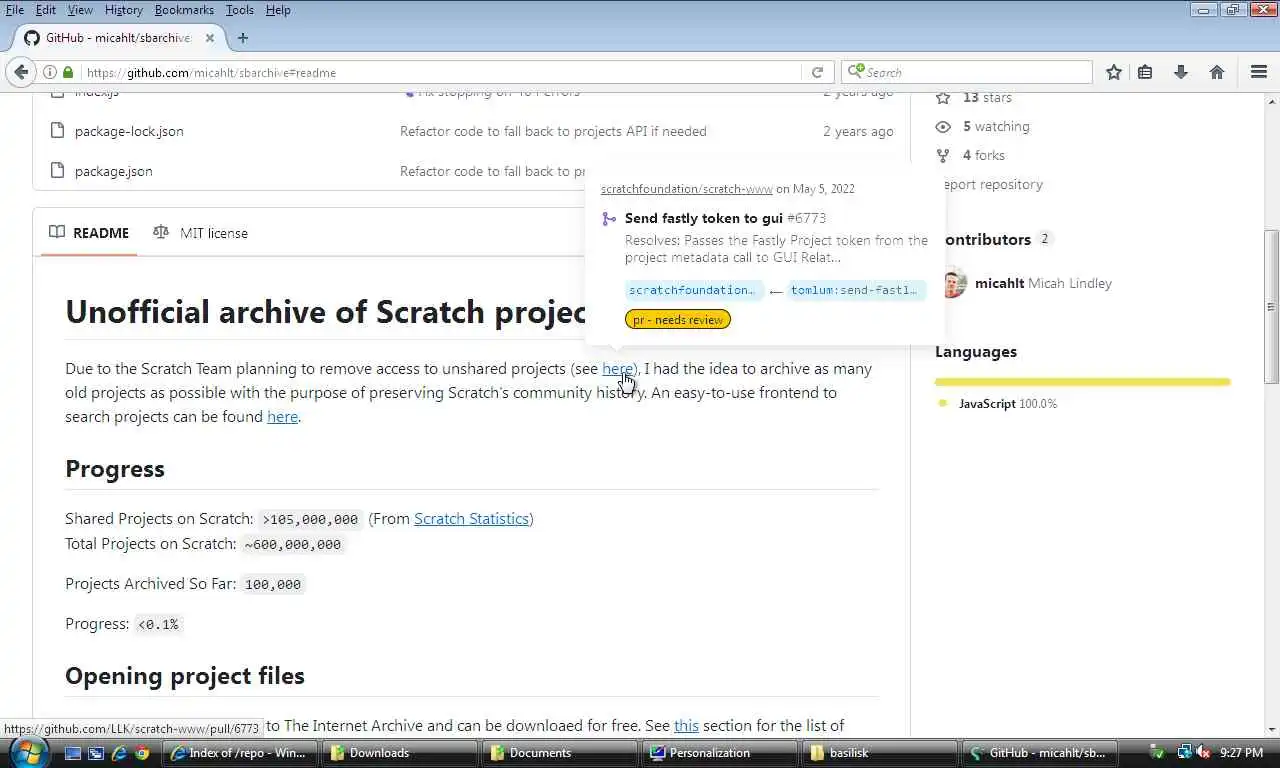The height and width of the screenshot is (768, 1280).
Task: Click the volume muted tray icon
Action: [x=1203, y=752]
